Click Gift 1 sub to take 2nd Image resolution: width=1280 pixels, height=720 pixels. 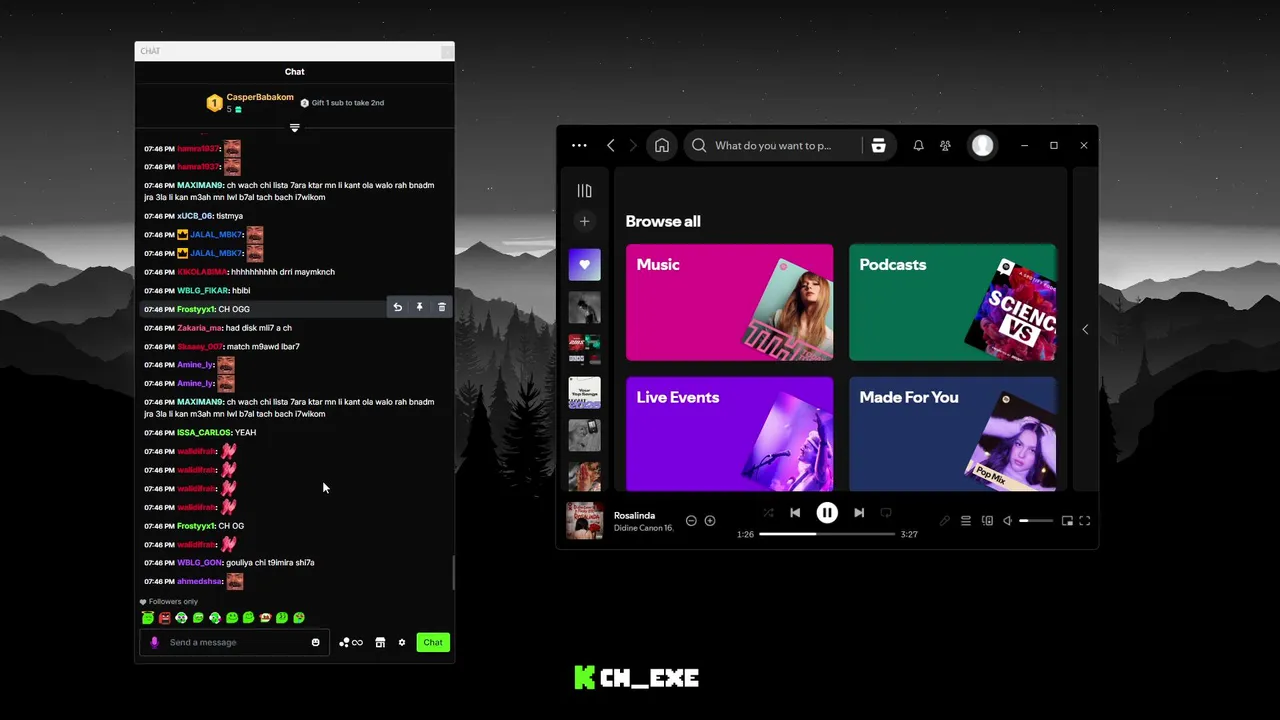pyautogui.click(x=347, y=103)
